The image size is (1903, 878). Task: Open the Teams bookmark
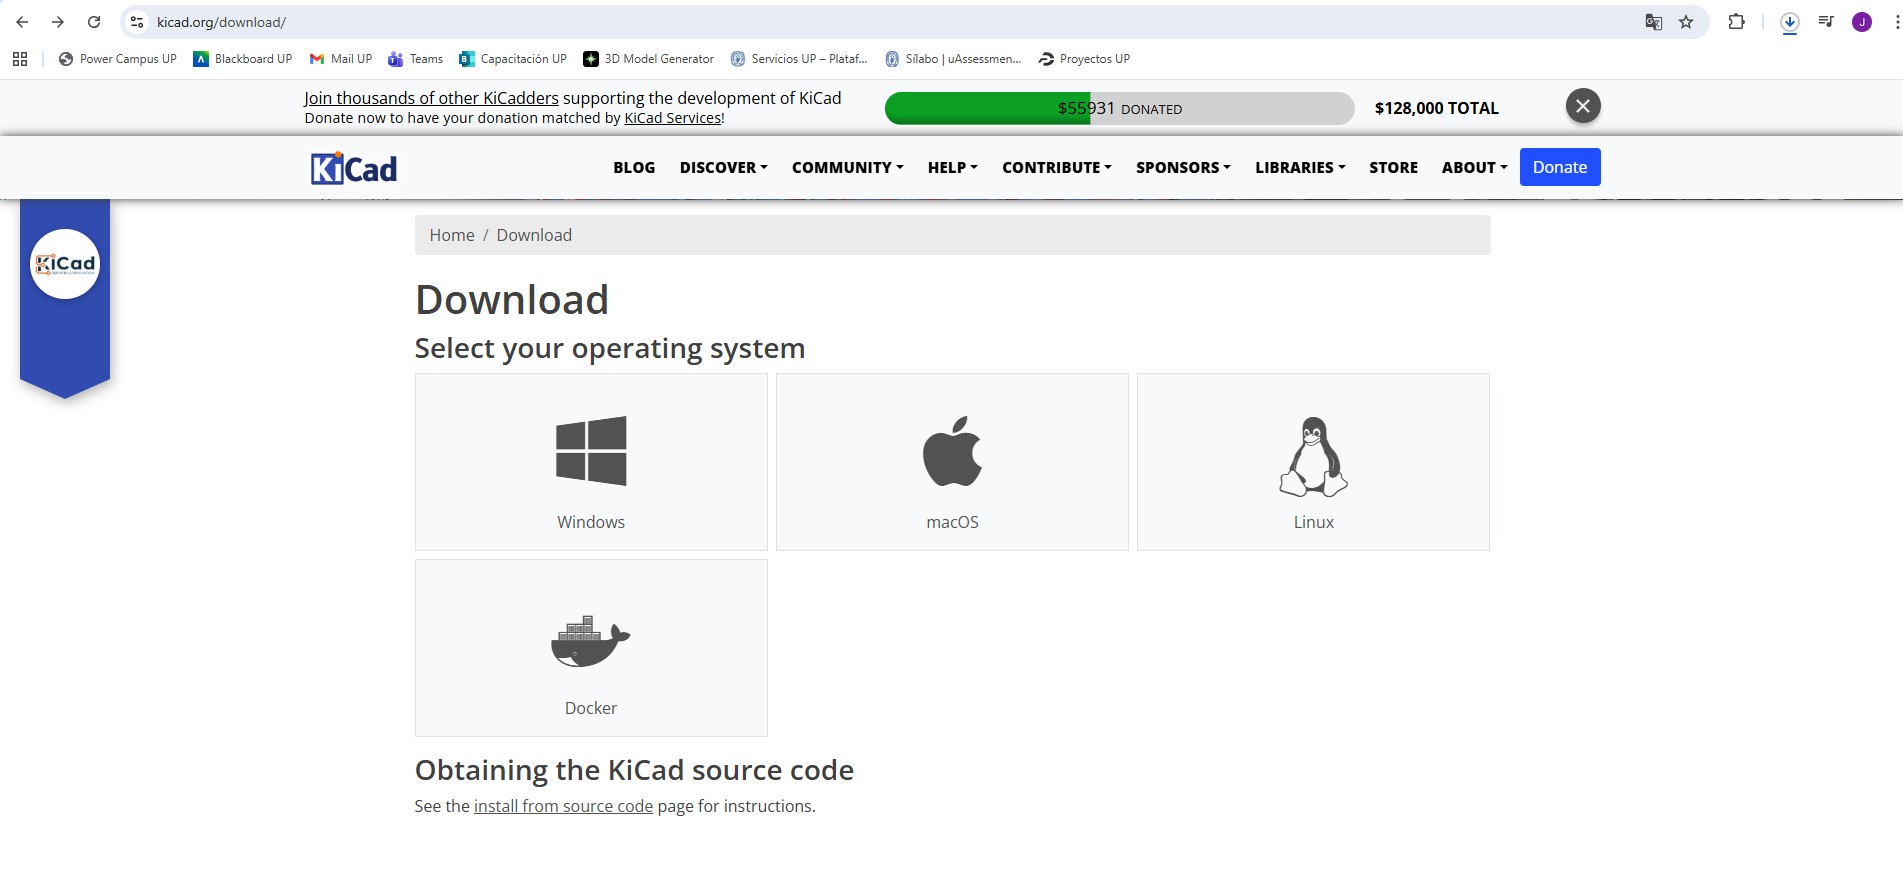tap(416, 59)
